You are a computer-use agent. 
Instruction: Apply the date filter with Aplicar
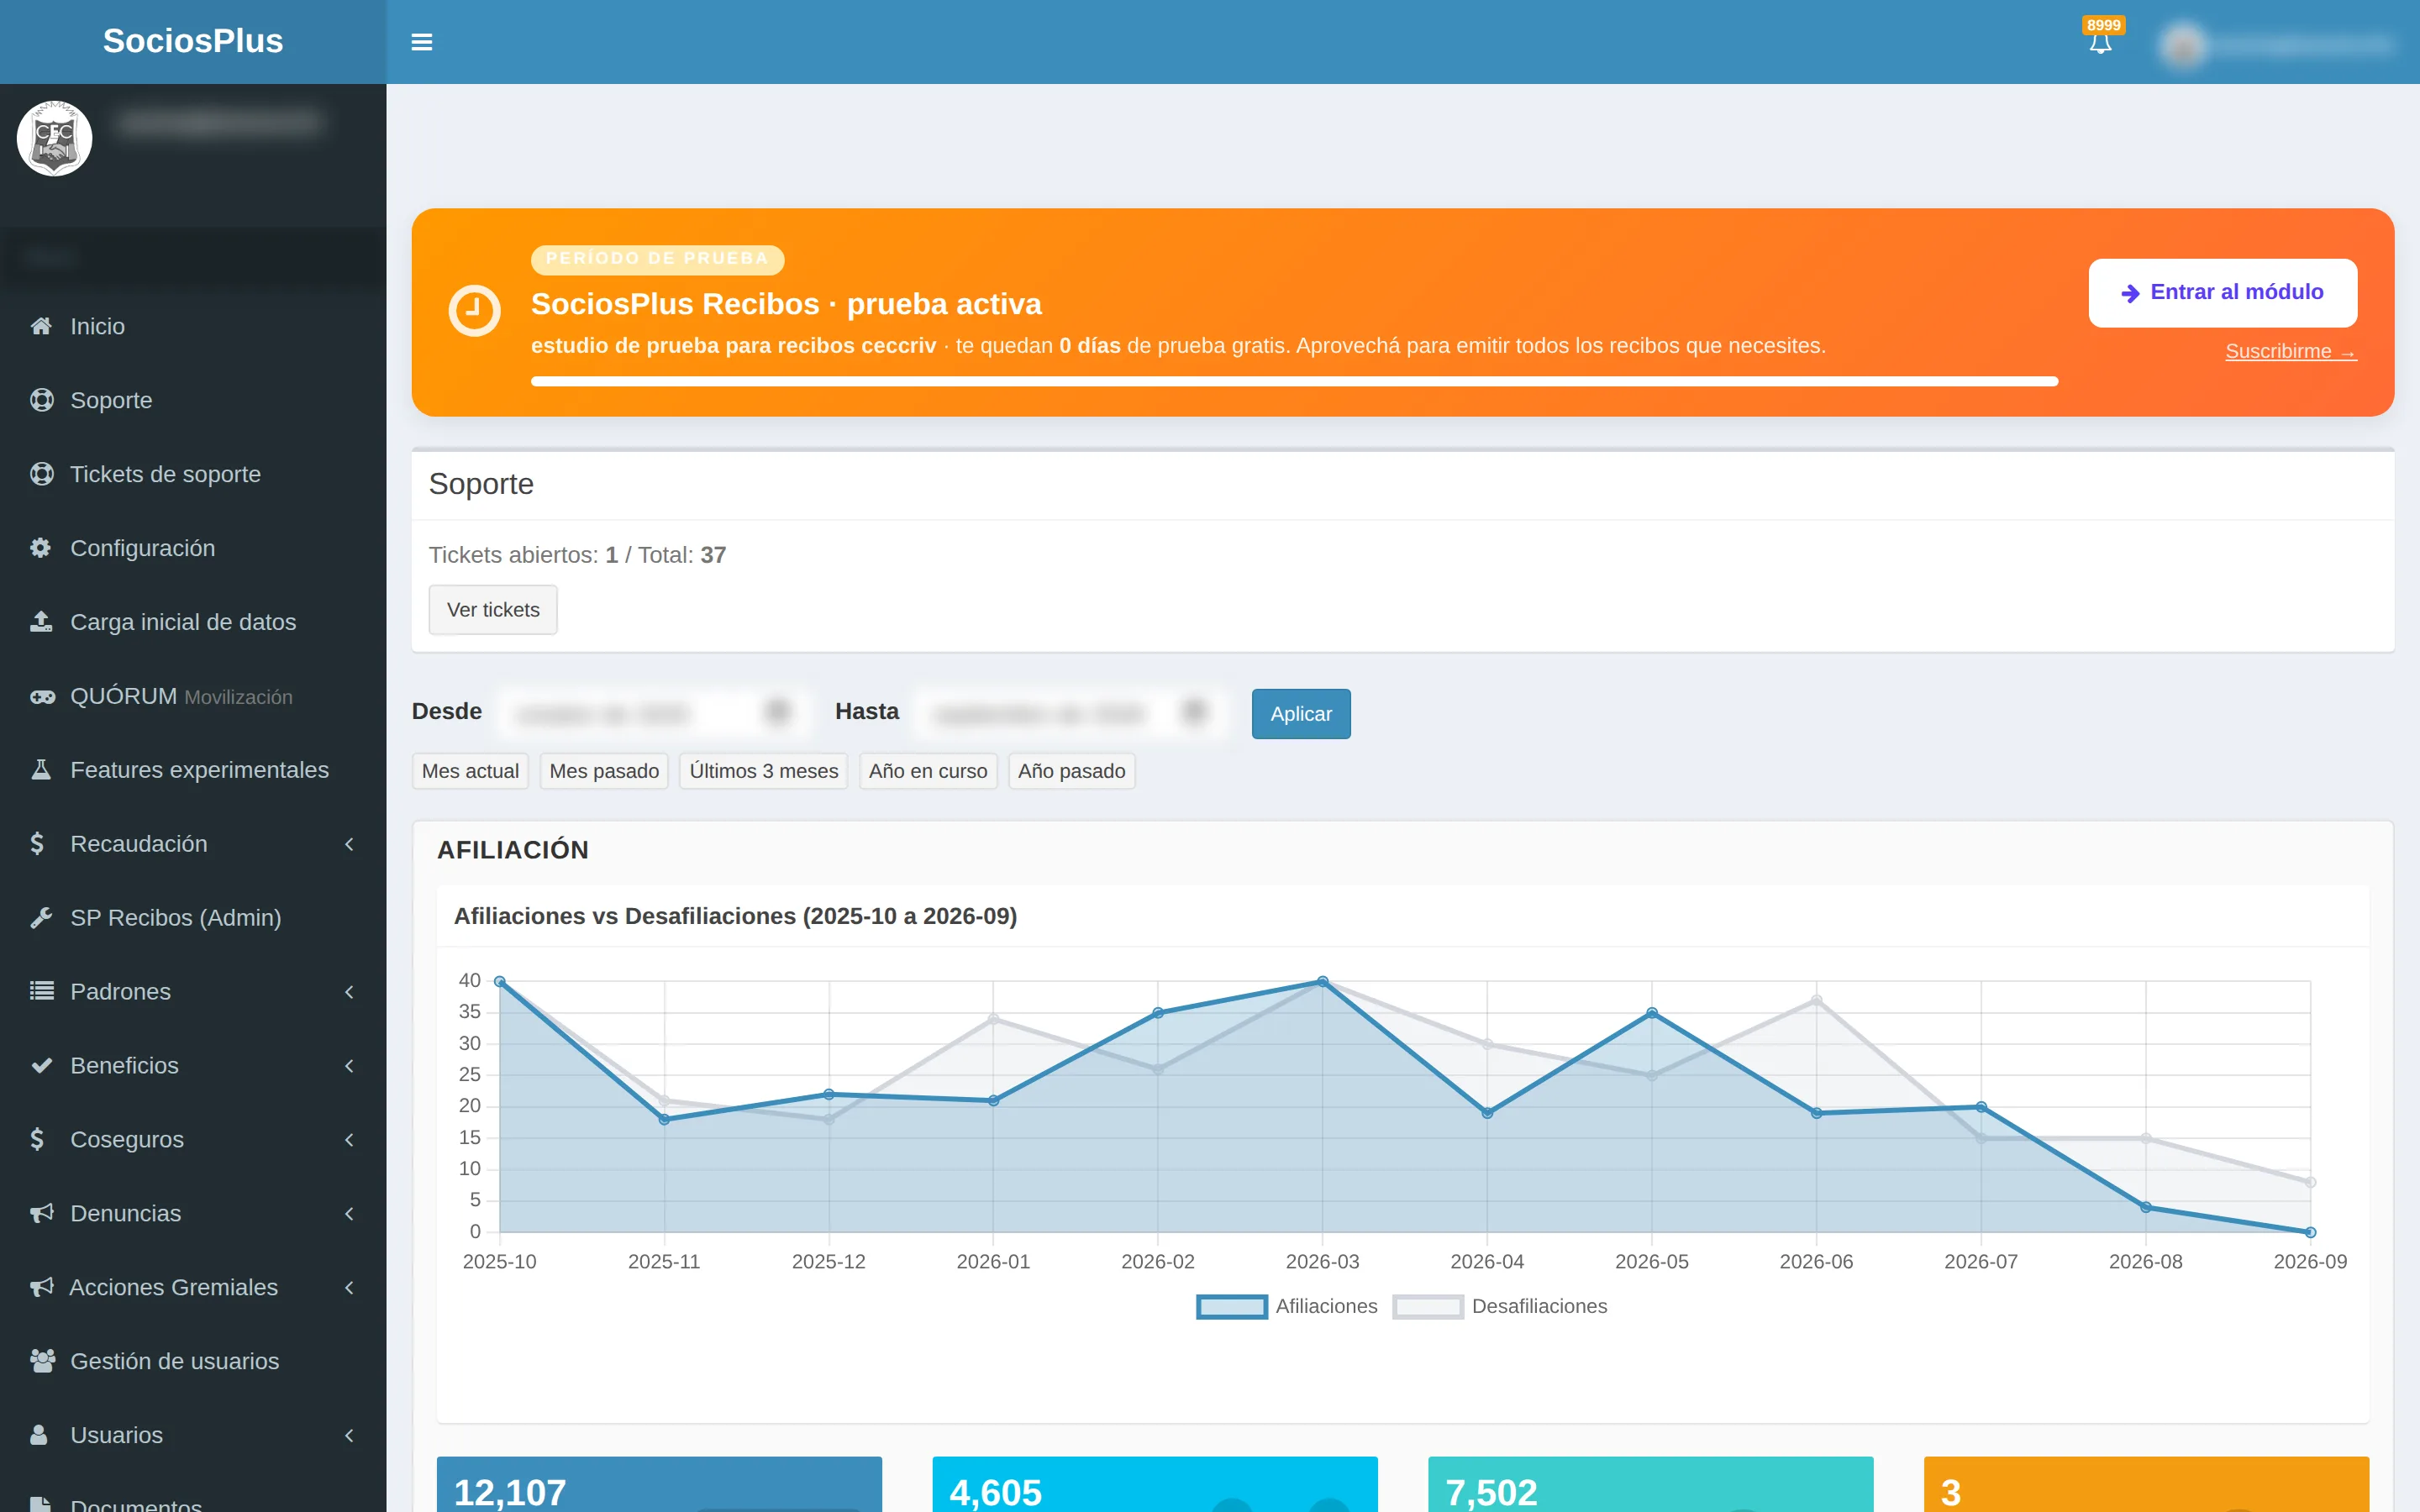coord(1300,713)
